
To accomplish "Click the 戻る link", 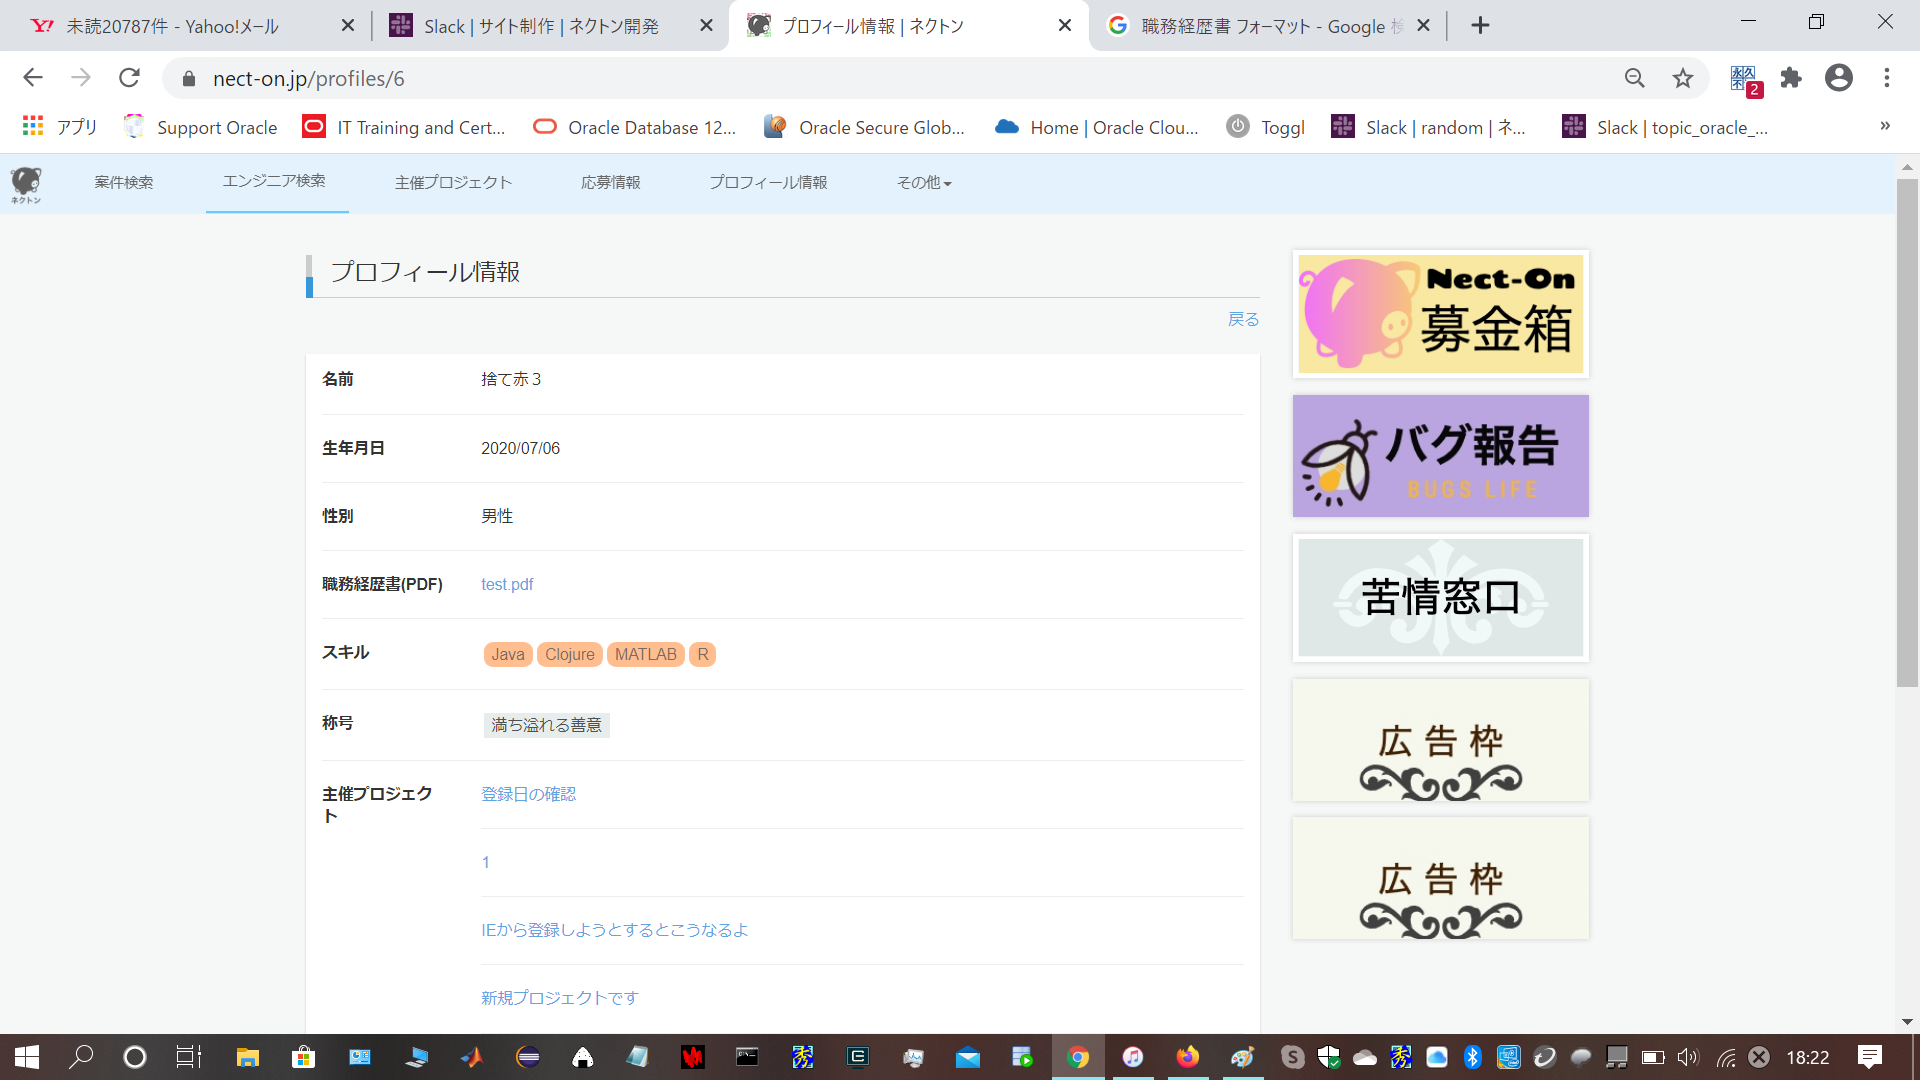I will [1243, 319].
